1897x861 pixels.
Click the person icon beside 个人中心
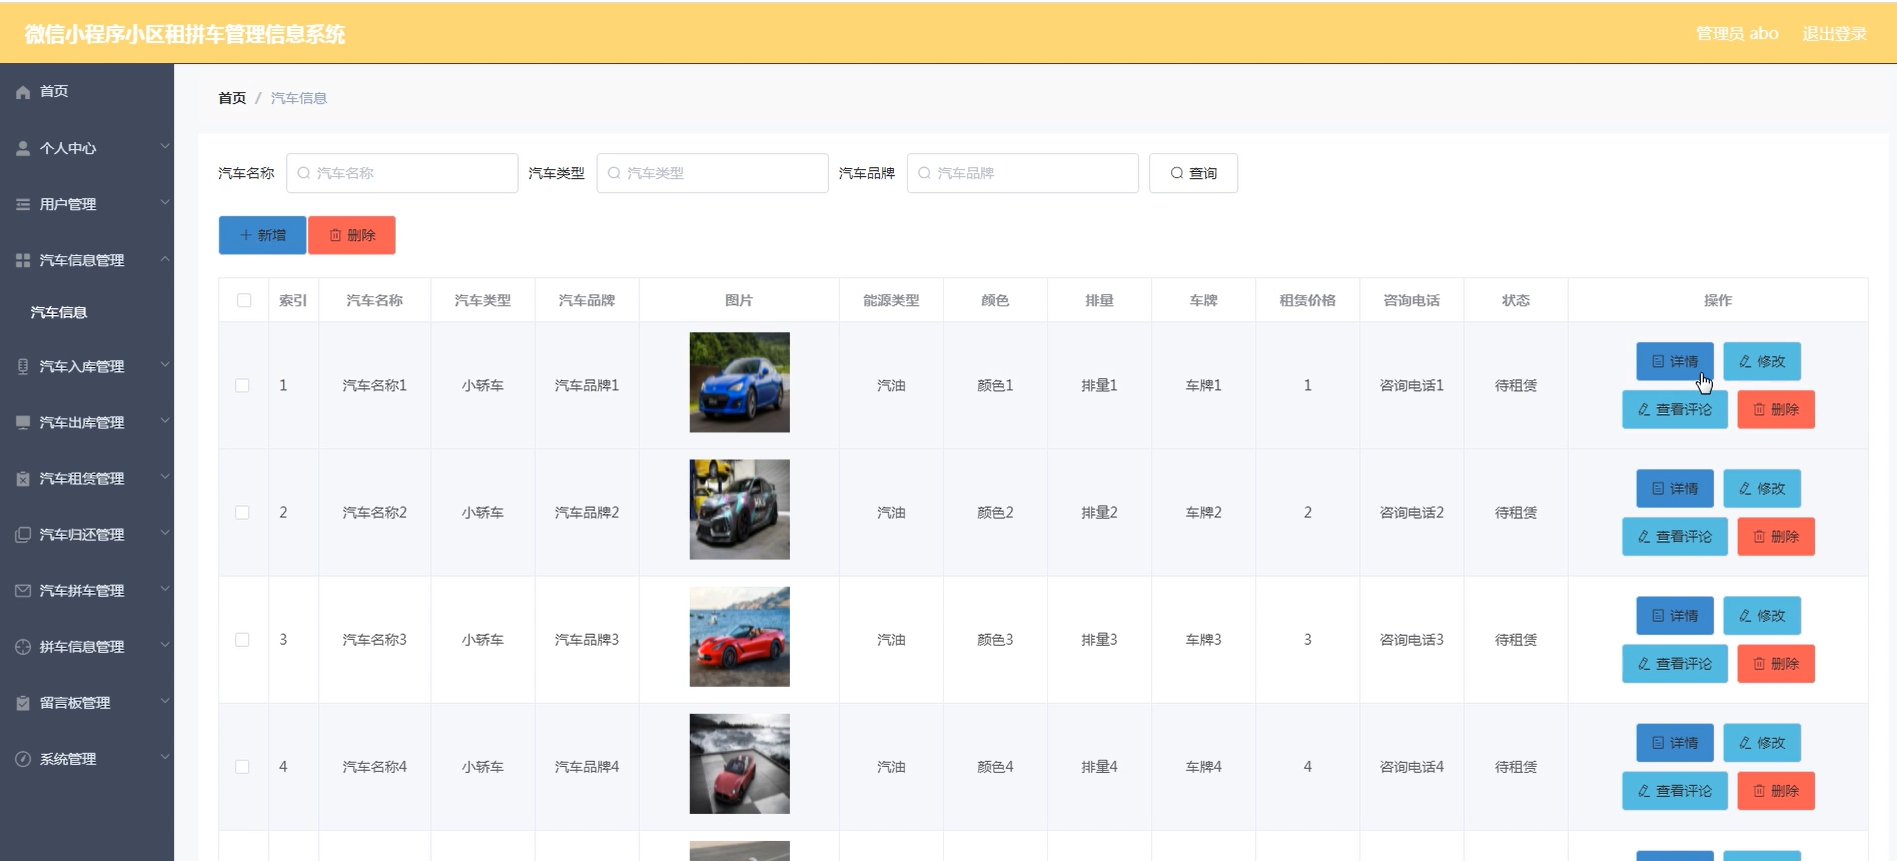coord(23,148)
